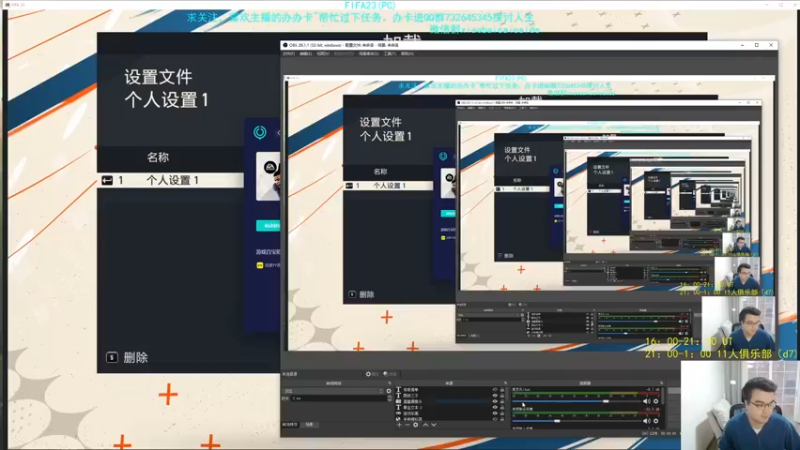Mute first mixer channel speaker icon

[x=646, y=401]
